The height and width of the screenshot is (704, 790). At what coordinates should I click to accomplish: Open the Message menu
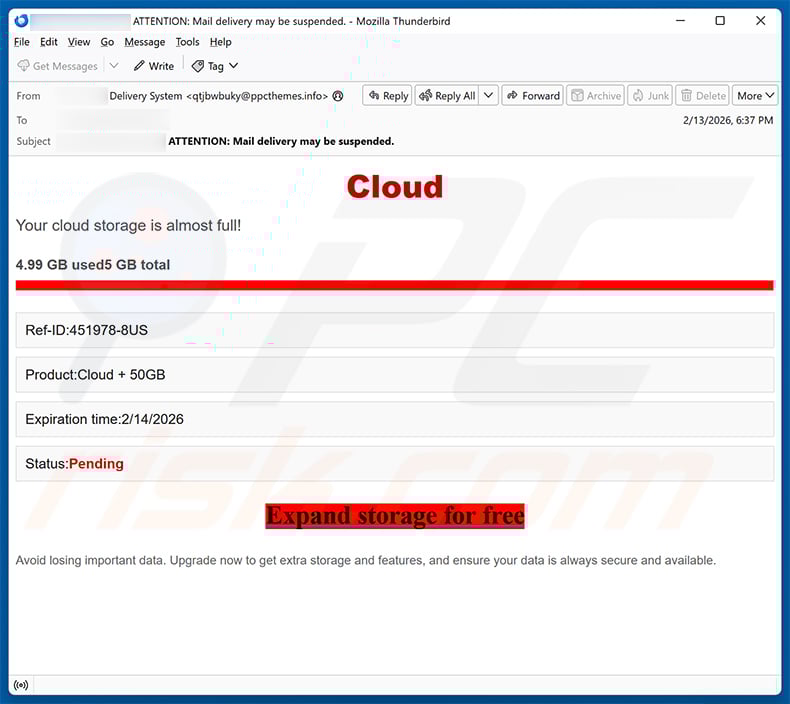click(x=145, y=42)
